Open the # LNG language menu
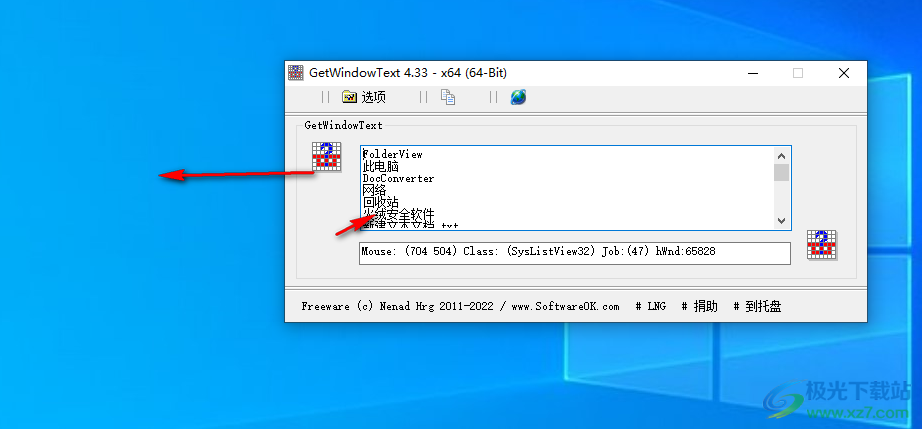The width and height of the screenshot is (922, 429). [x=651, y=306]
